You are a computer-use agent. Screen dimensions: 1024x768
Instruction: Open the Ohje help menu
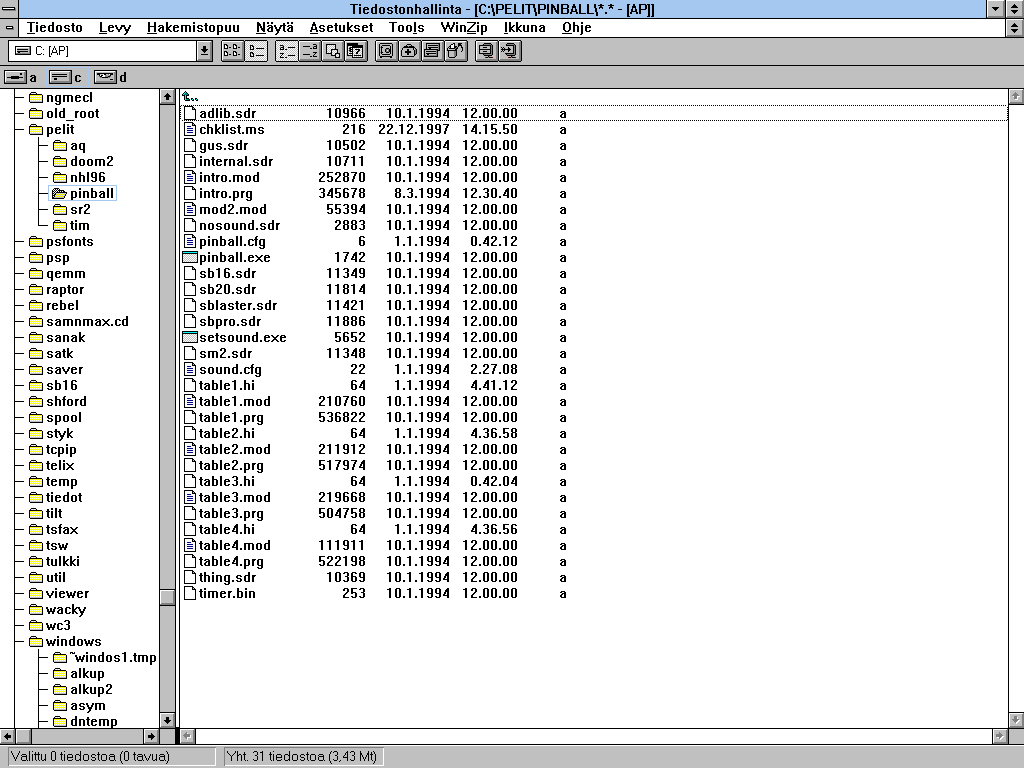coord(576,27)
